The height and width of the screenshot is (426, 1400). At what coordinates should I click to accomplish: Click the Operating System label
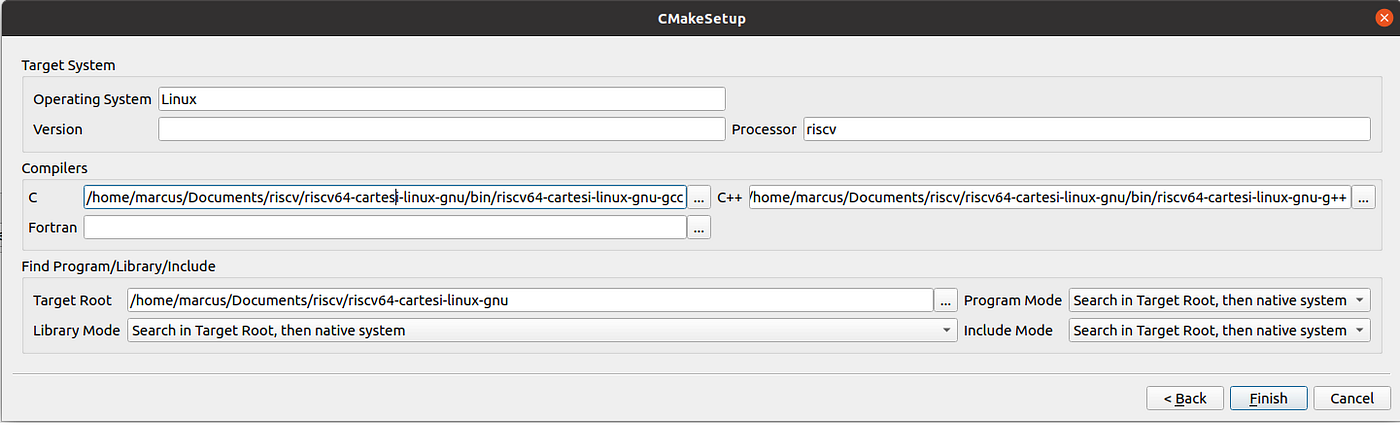[x=92, y=99]
